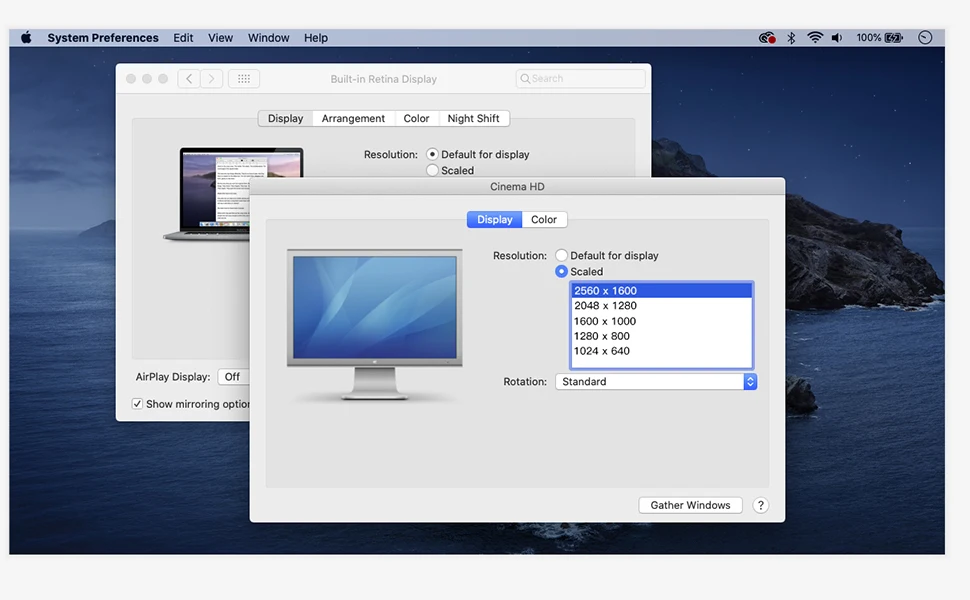Click the Creative Cloud menu bar icon
The height and width of the screenshot is (600, 970).
767,38
